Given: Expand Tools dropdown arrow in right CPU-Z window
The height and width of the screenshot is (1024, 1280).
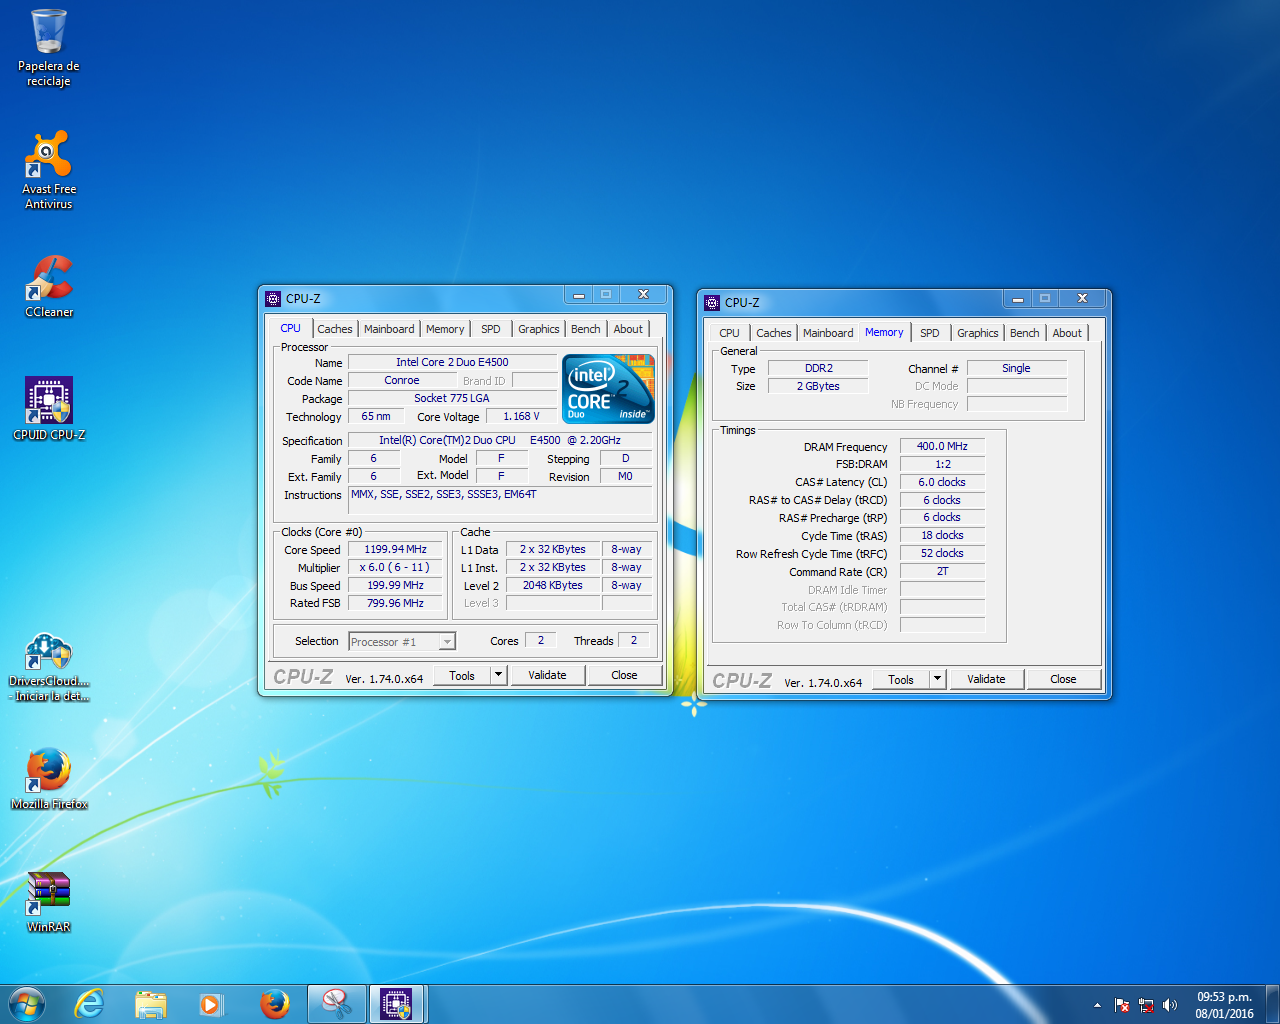Looking at the screenshot, I should coord(938,680).
